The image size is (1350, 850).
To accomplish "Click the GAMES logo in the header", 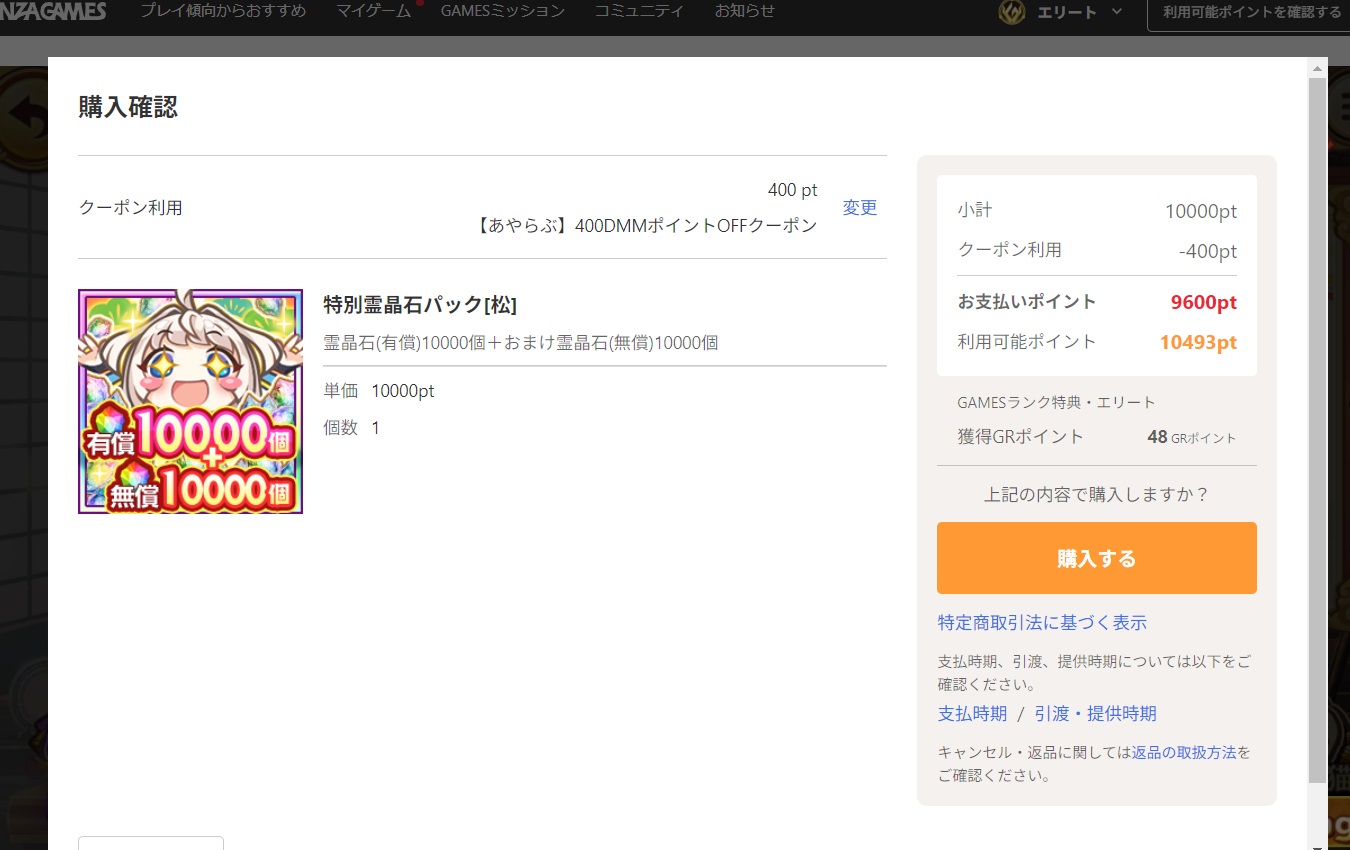I will coord(53,11).
